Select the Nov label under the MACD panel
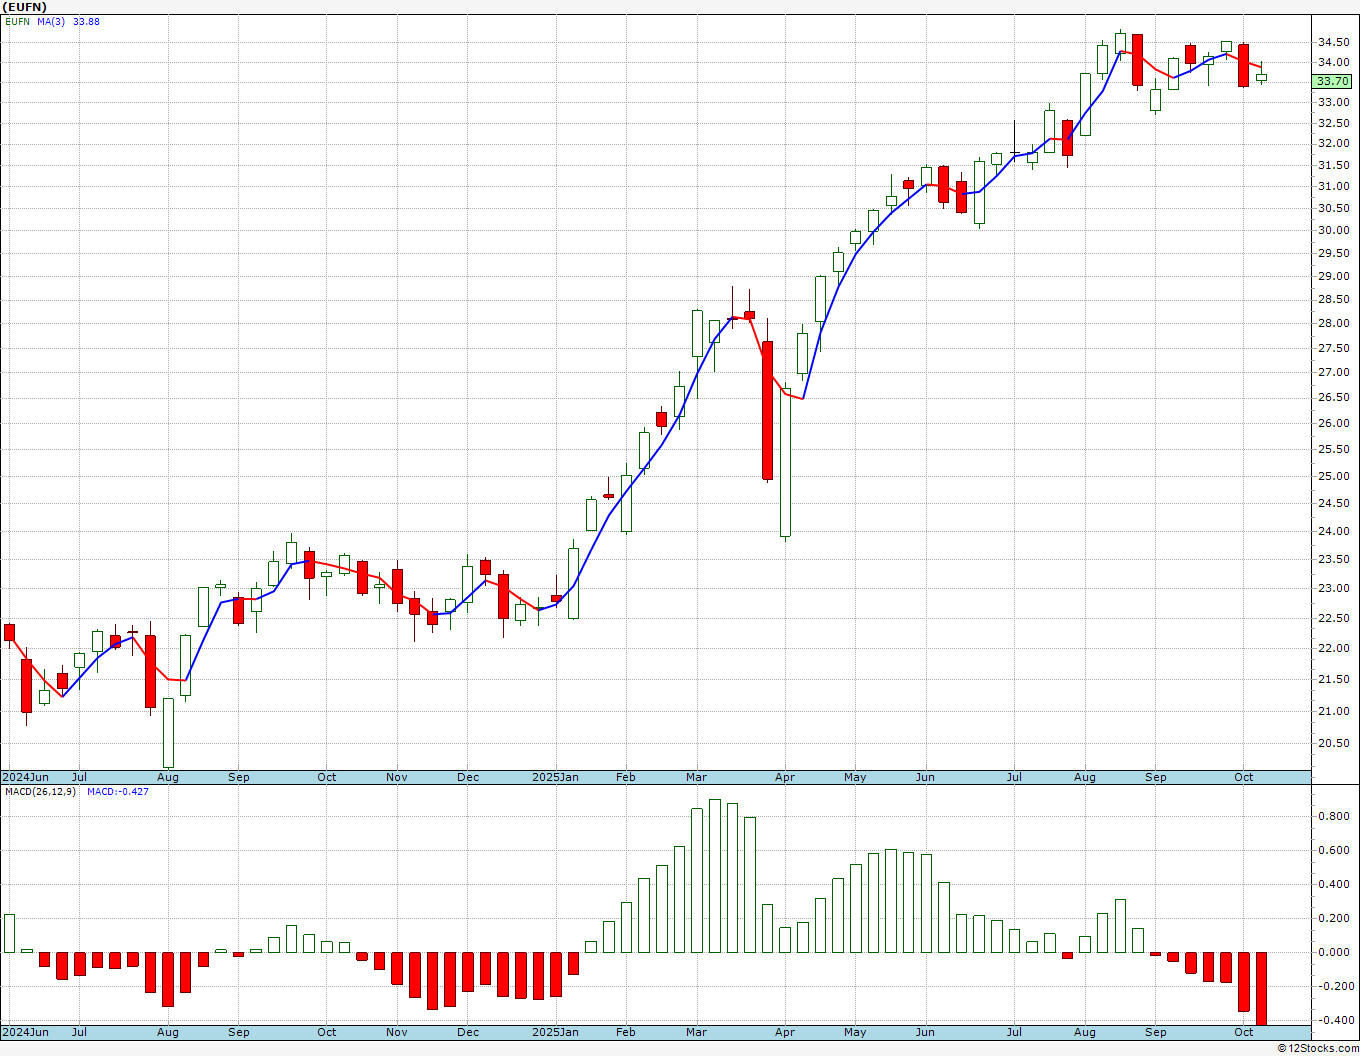The width and height of the screenshot is (1360, 1056). [397, 1032]
